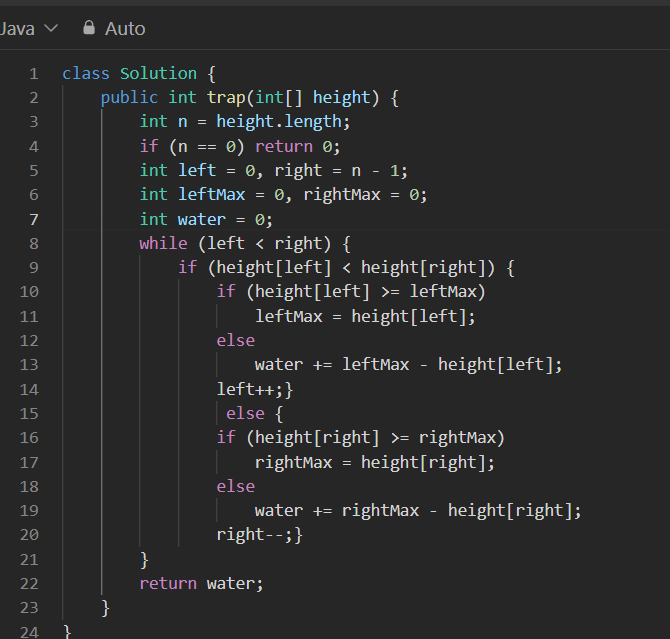Viewport: 670px width, 639px height.
Task: Click 'int water = 0;' on line 7
Action: (206, 220)
